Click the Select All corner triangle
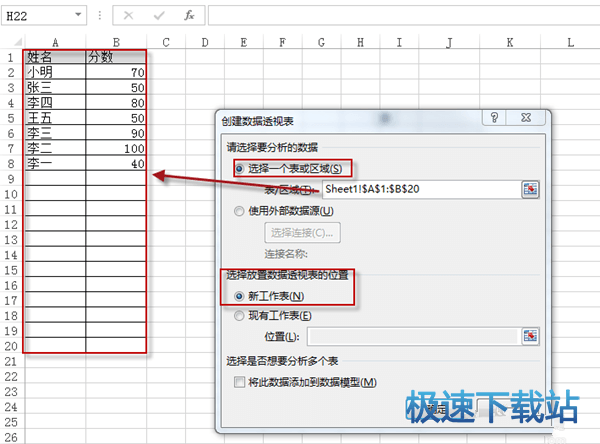Image resolution: width=600 pixels, height=444 pixels. pyautogui.click(x=18, y=42)
